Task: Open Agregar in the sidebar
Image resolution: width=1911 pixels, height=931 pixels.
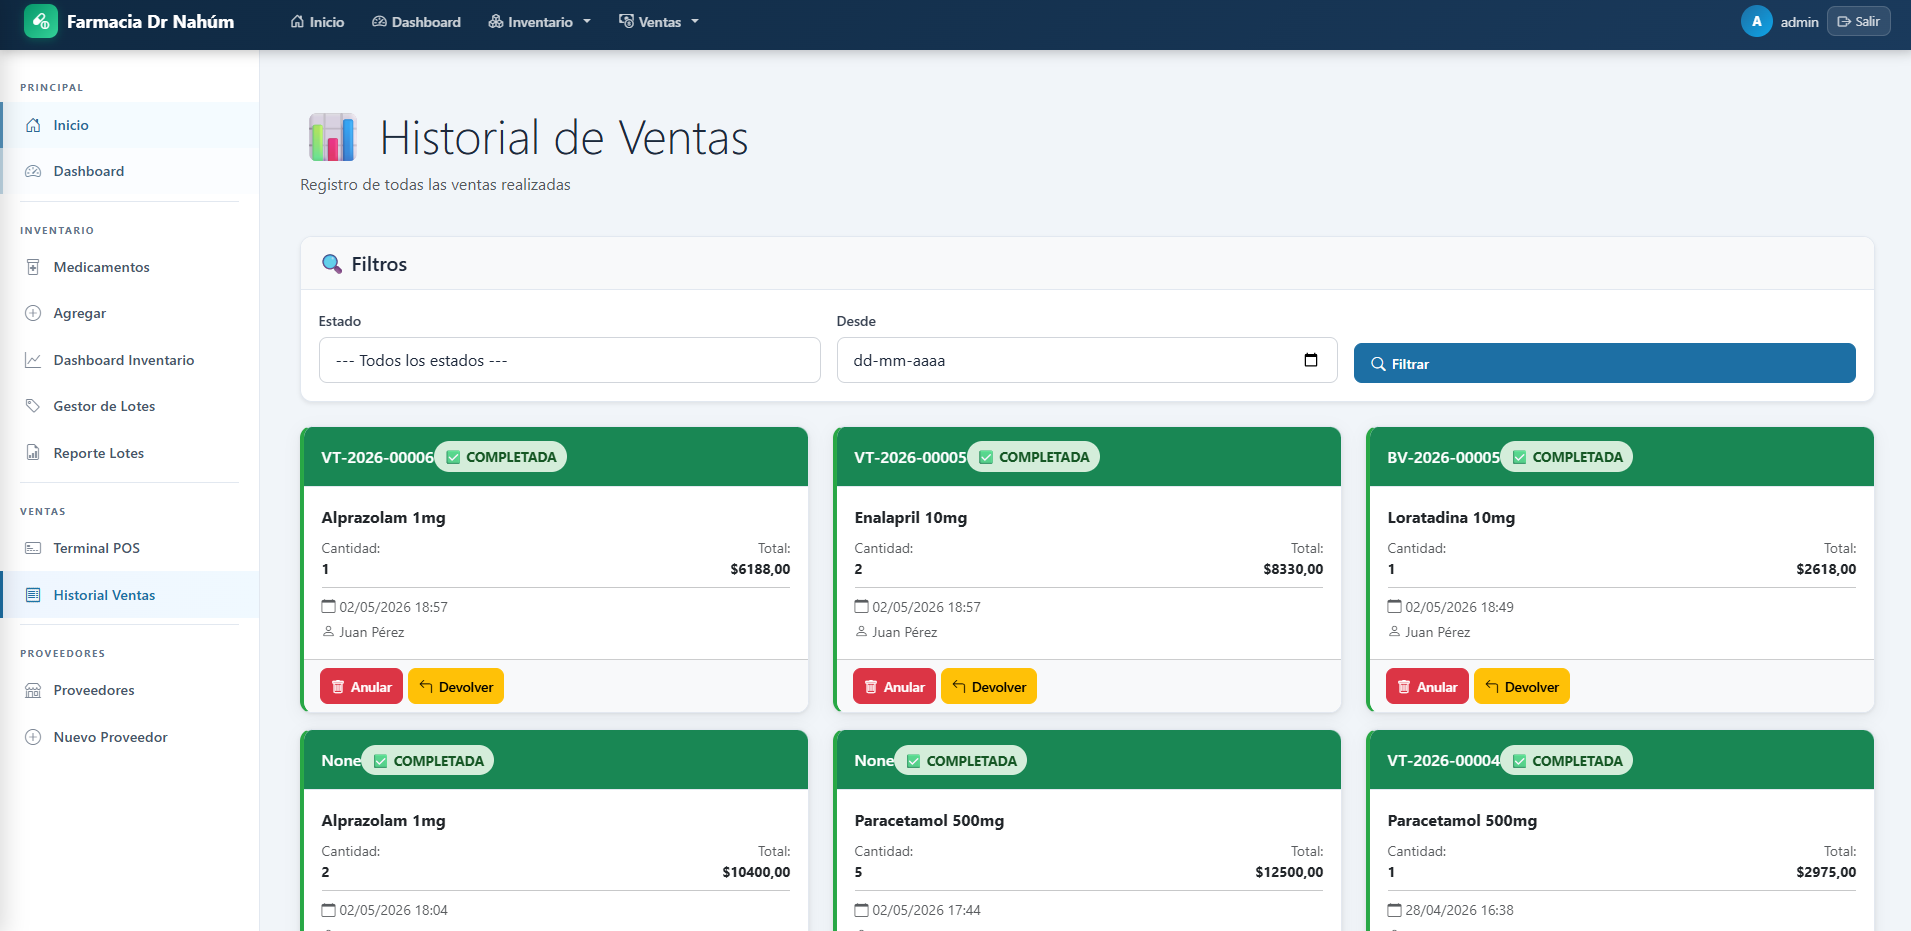Action: click(x=130, y=313)
